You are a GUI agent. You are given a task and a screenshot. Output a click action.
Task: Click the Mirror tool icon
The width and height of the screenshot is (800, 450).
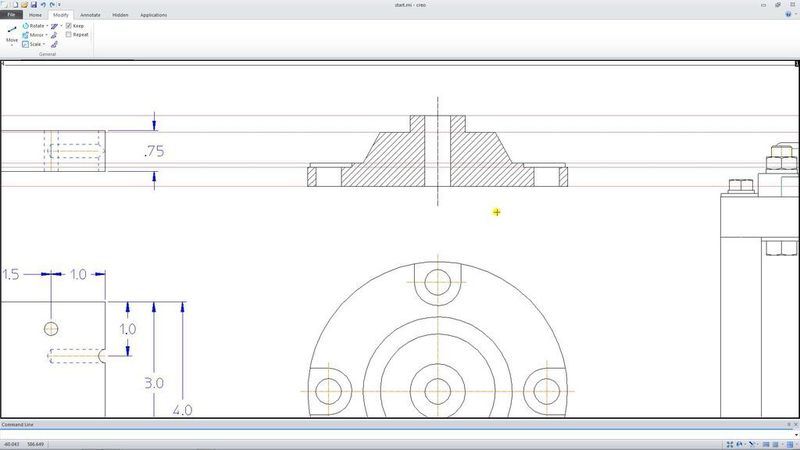pyautogui.click(x=26, y=34)
